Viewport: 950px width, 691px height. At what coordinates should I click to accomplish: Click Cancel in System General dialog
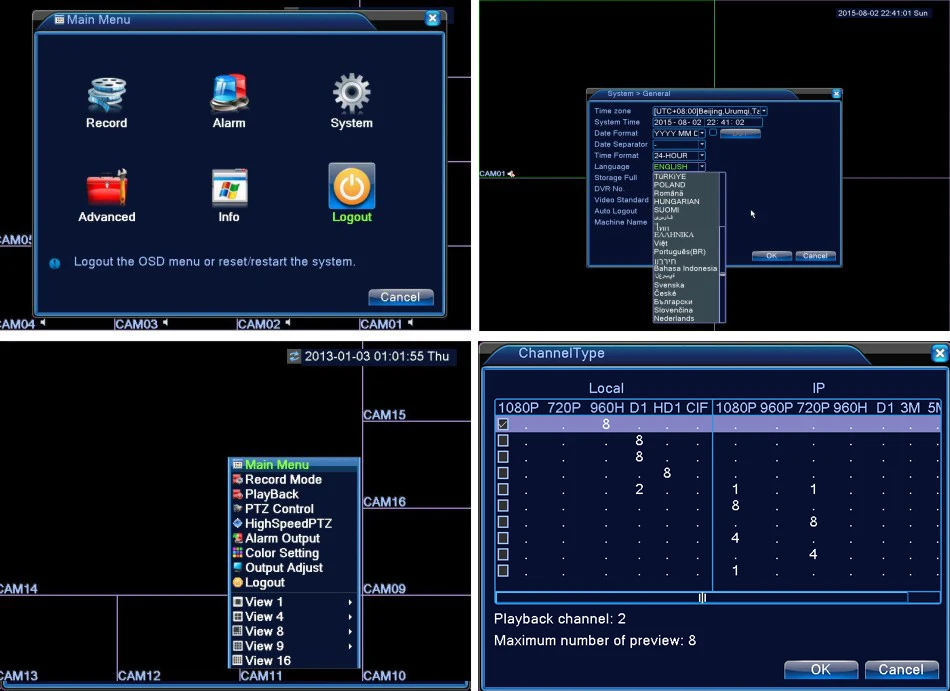(x=815, y=256)
